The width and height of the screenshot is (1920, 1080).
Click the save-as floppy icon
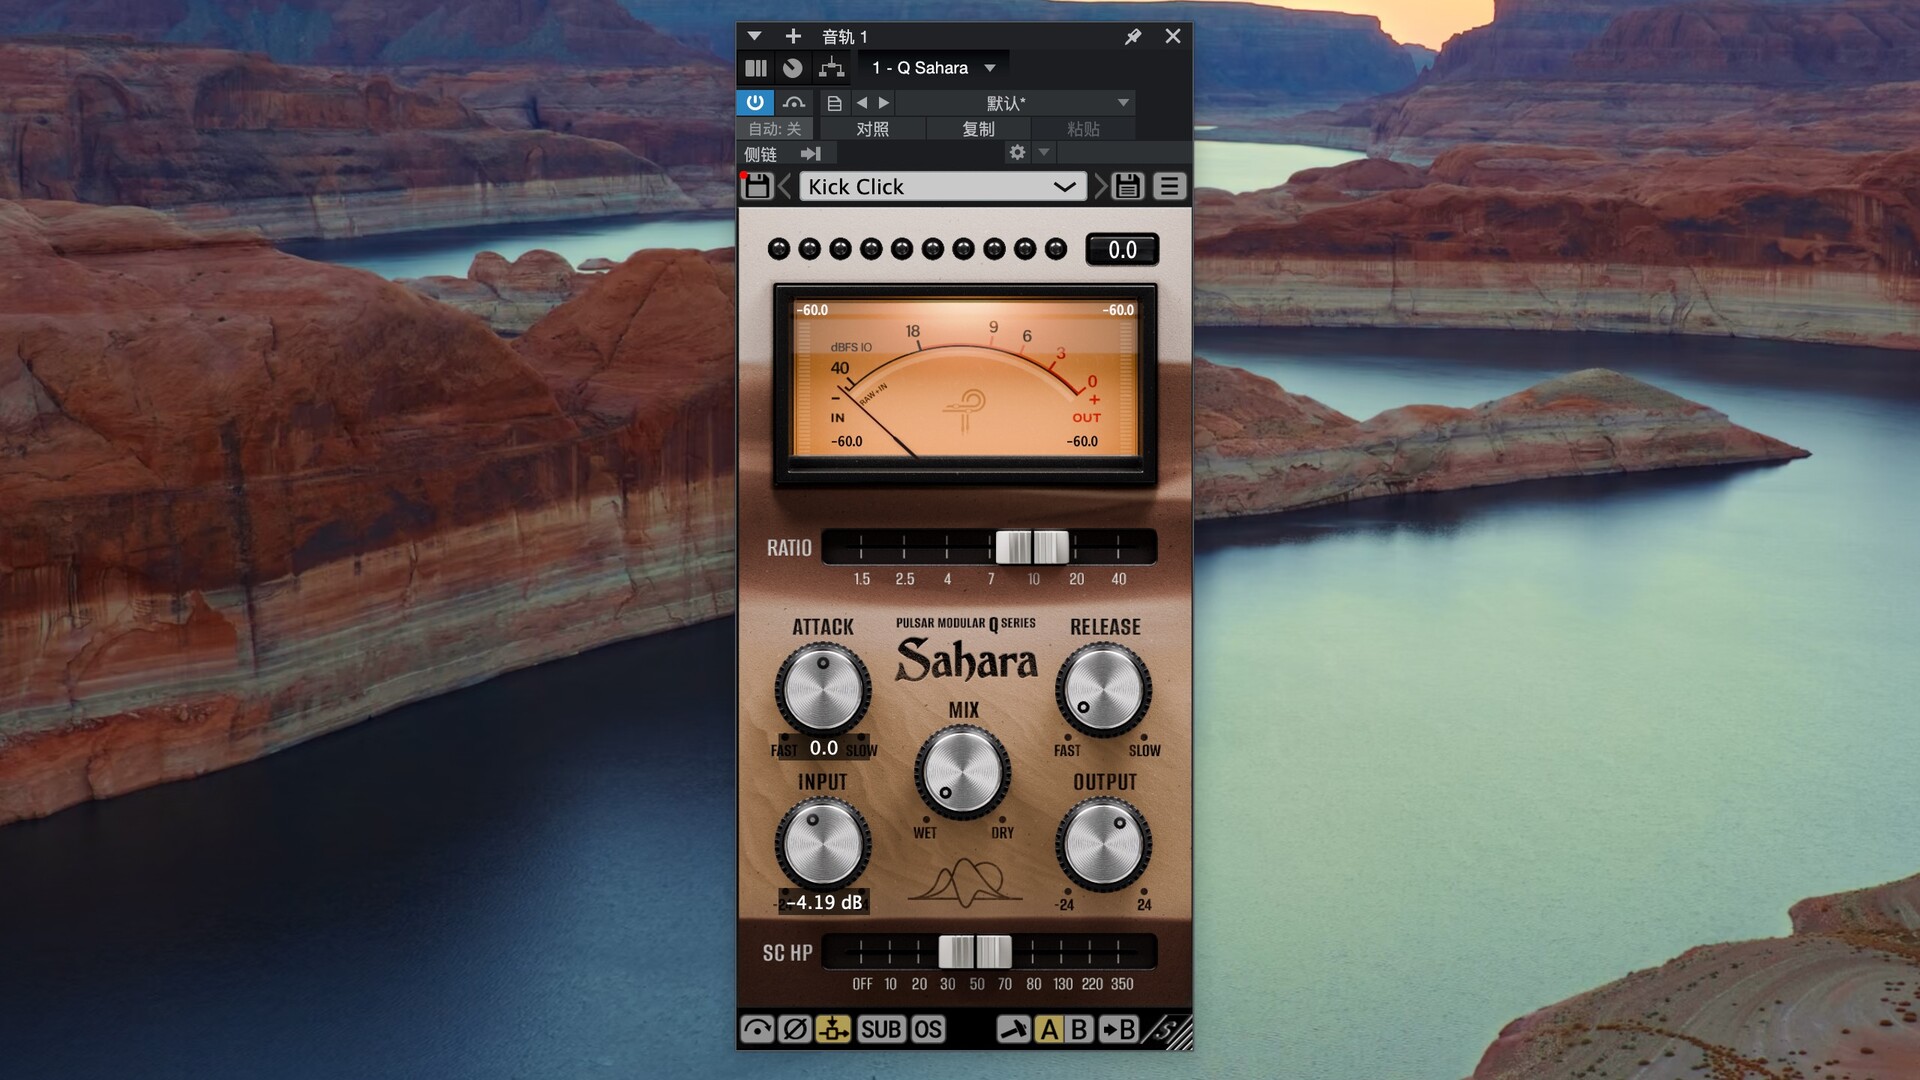pos(1128,187)
